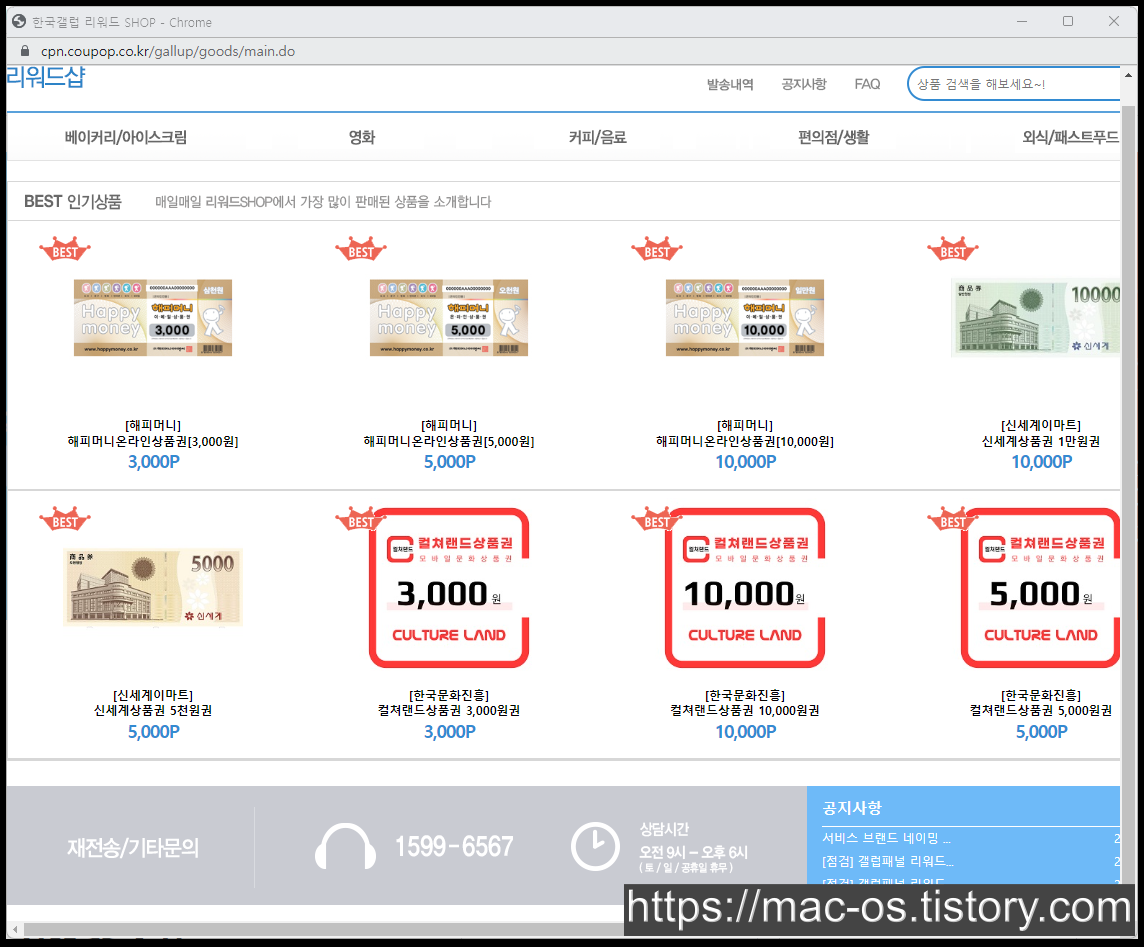Click horizontal scrollbar left arrow
1144x947 pixels.
(15, 929)
